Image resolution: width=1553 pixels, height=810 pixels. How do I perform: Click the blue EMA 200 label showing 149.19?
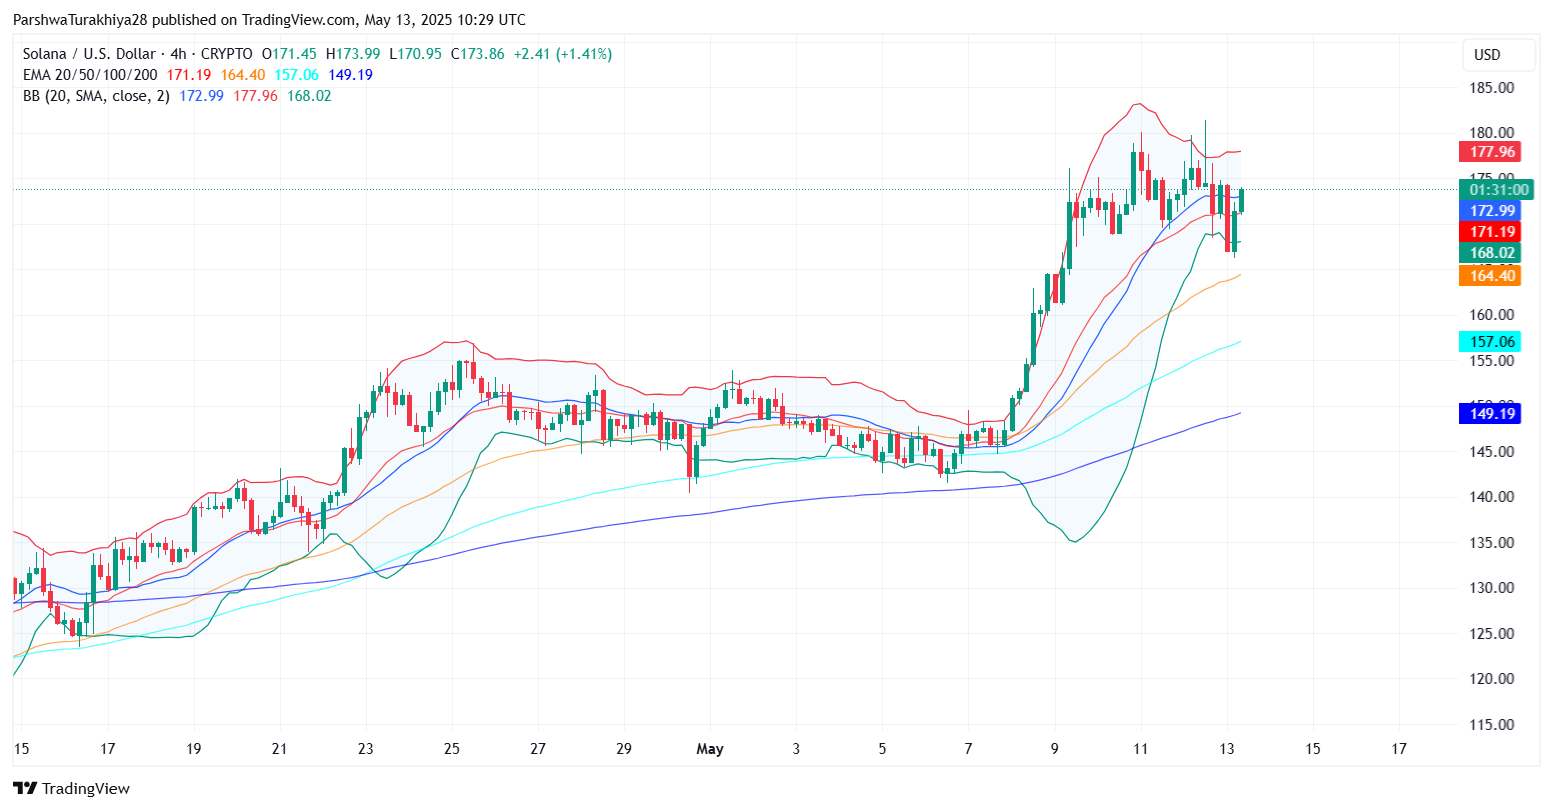1490,413
